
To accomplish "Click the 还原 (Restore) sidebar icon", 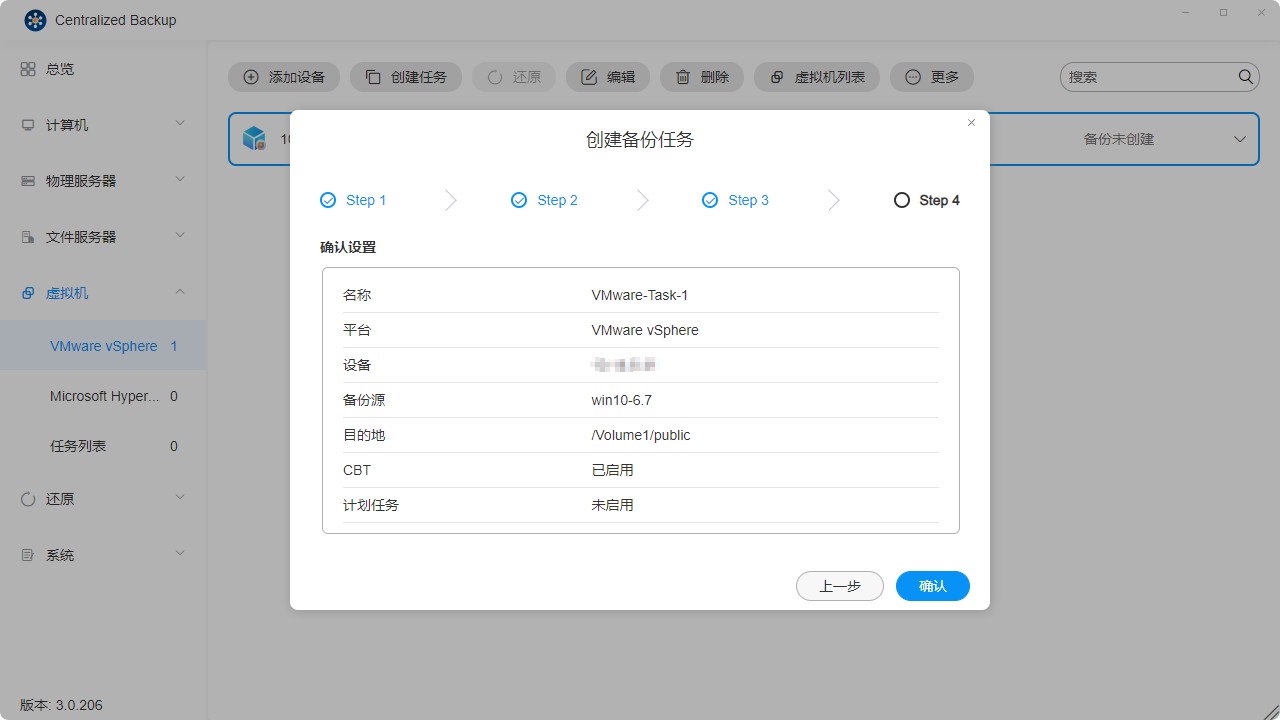I will [29, 498].
